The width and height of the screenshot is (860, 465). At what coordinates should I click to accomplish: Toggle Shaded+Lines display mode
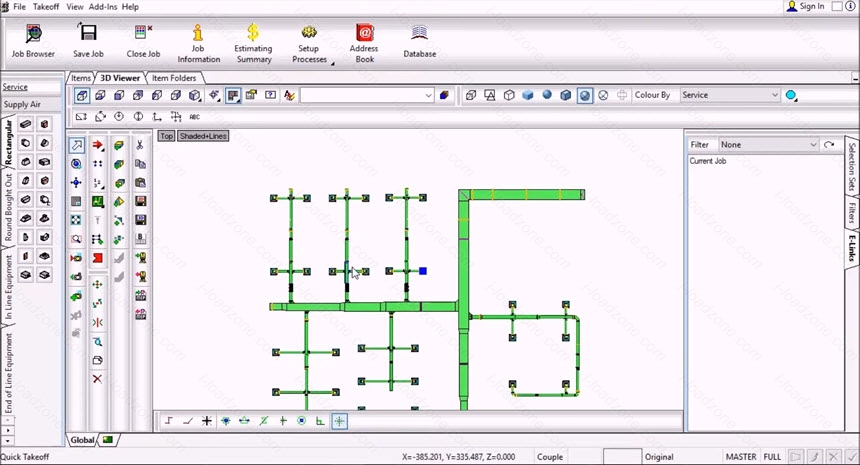pyautogui.click(x=203, y=136)
